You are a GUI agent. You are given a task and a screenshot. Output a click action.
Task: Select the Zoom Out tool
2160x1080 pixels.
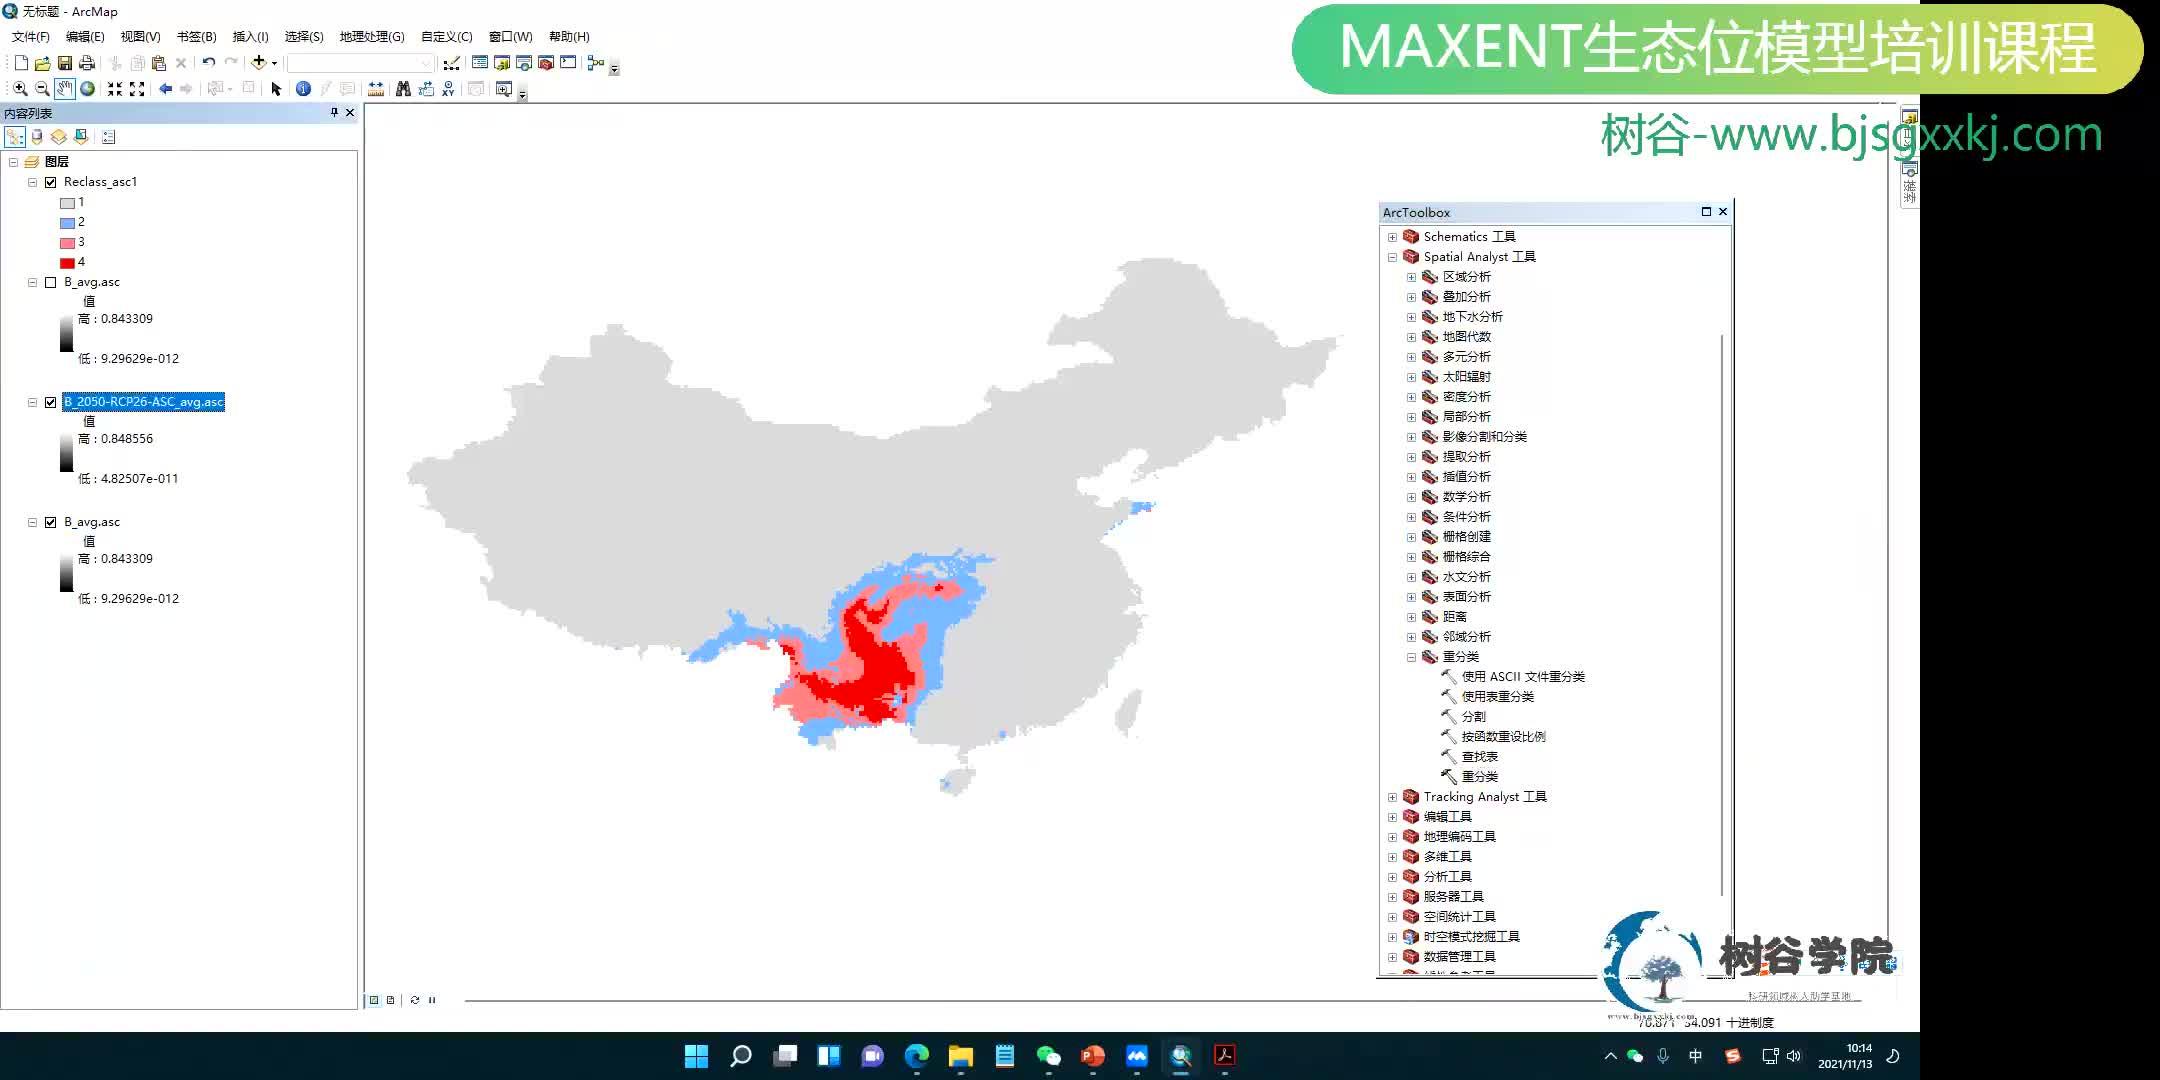42,89
